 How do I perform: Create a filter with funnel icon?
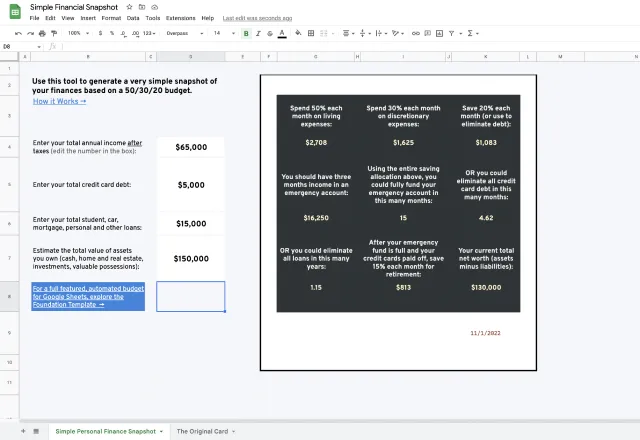click(451, 33)
